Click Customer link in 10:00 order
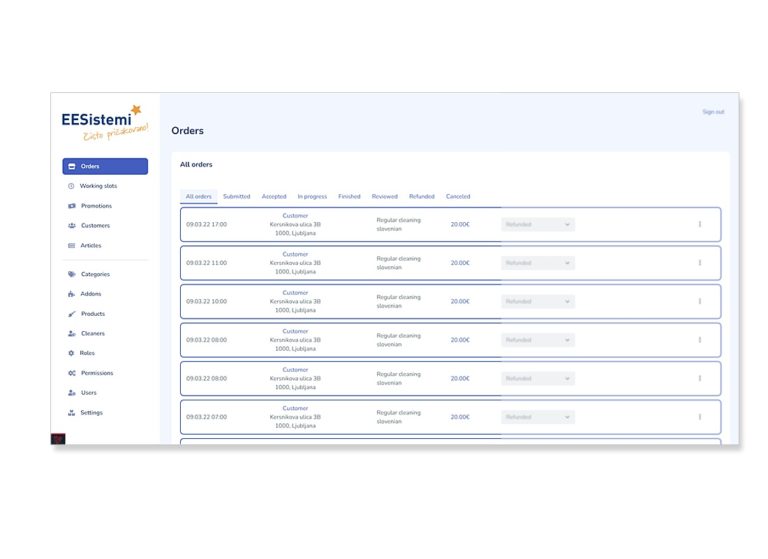Image resolution: width=768 pixels, height=559 pixels. 295,292
